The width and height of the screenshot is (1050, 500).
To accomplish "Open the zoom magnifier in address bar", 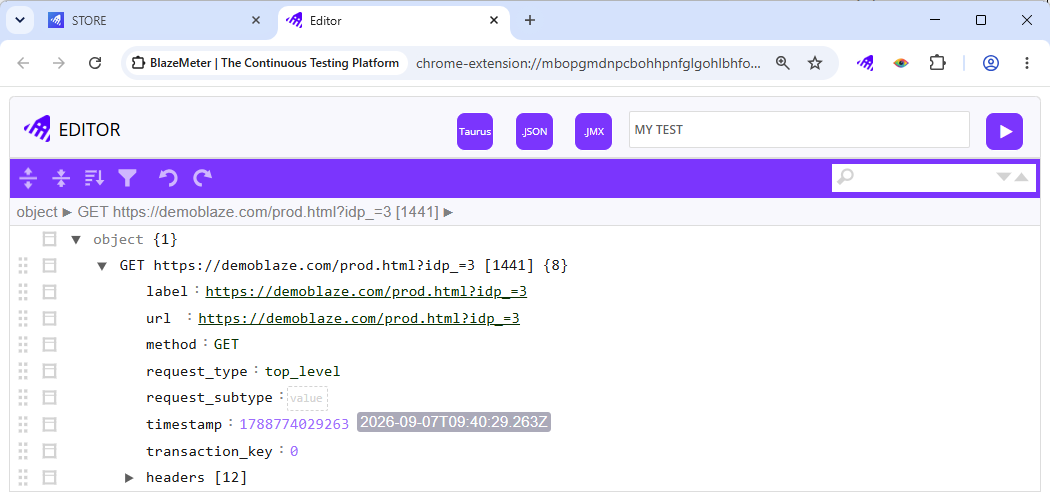I will point(782,63).
